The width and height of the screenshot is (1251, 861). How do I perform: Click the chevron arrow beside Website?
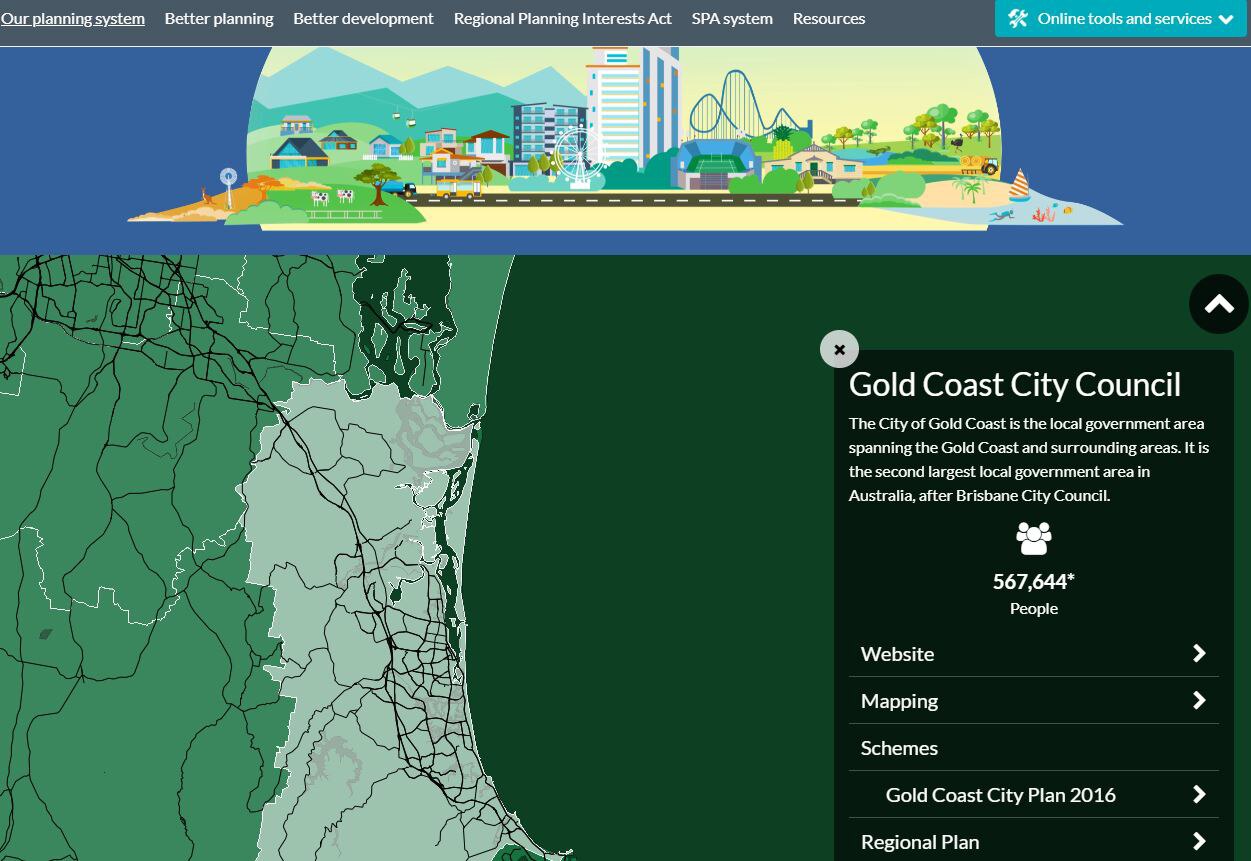coord(1198,653)
